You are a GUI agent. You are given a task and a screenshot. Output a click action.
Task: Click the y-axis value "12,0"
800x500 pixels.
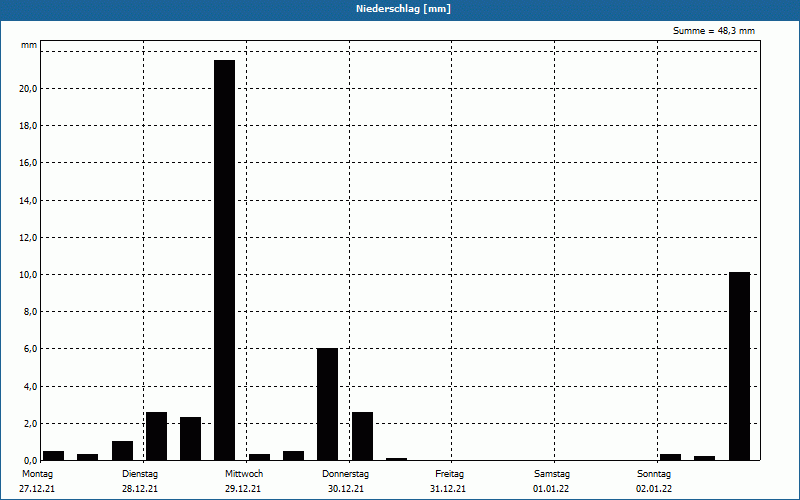[28, 238]
